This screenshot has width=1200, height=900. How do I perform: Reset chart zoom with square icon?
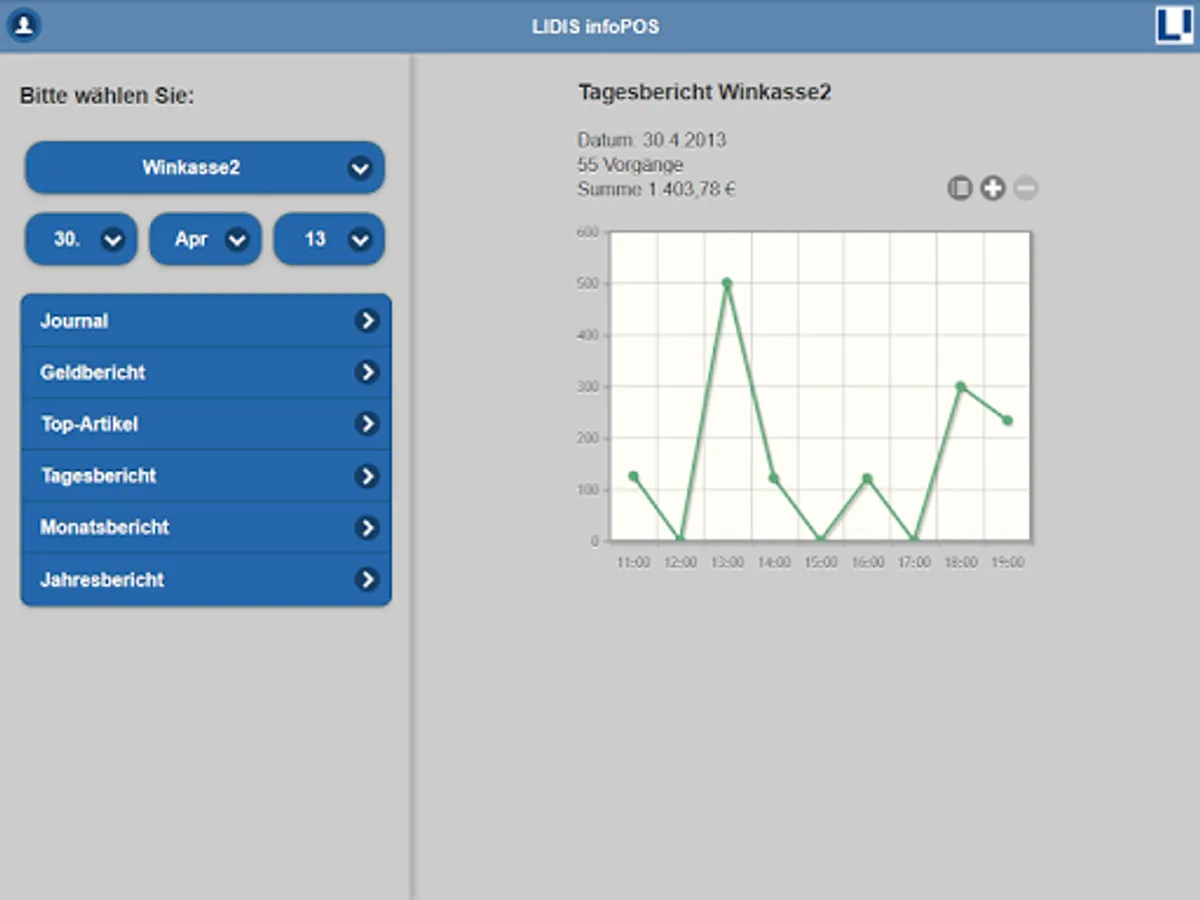(x=960, y=187)
